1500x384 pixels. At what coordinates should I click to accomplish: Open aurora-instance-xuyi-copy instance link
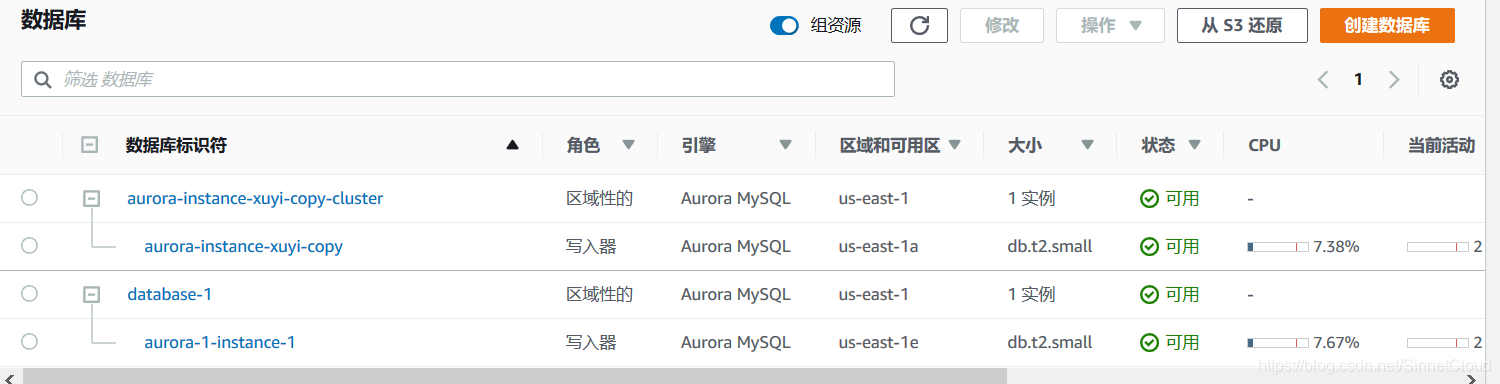click(x=243, y=246)
